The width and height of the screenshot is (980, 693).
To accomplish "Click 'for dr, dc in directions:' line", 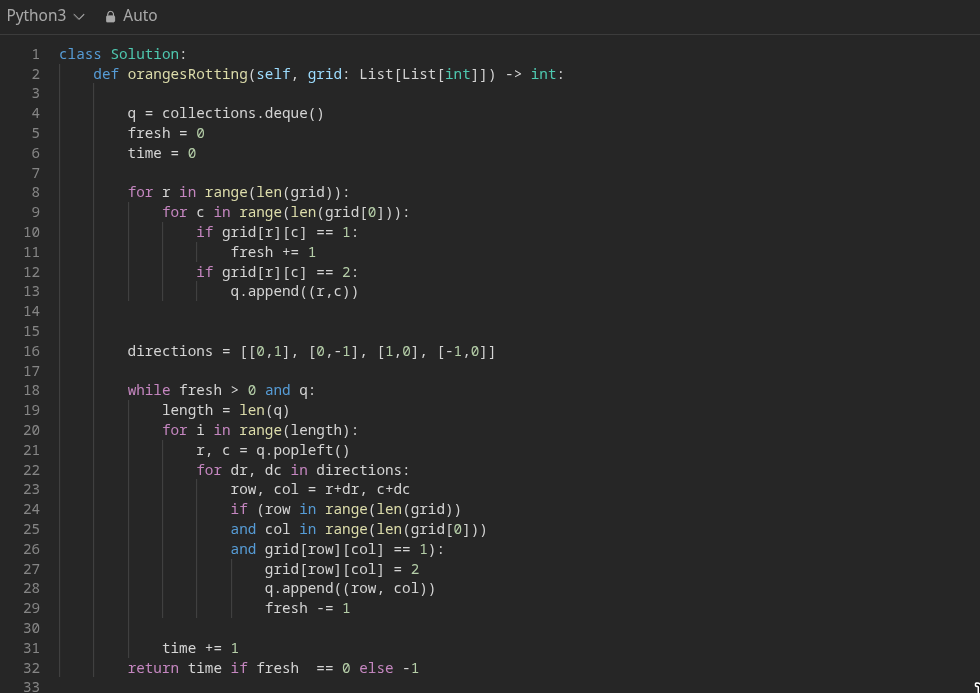I will pyautogui.click(x=302, y=471).
